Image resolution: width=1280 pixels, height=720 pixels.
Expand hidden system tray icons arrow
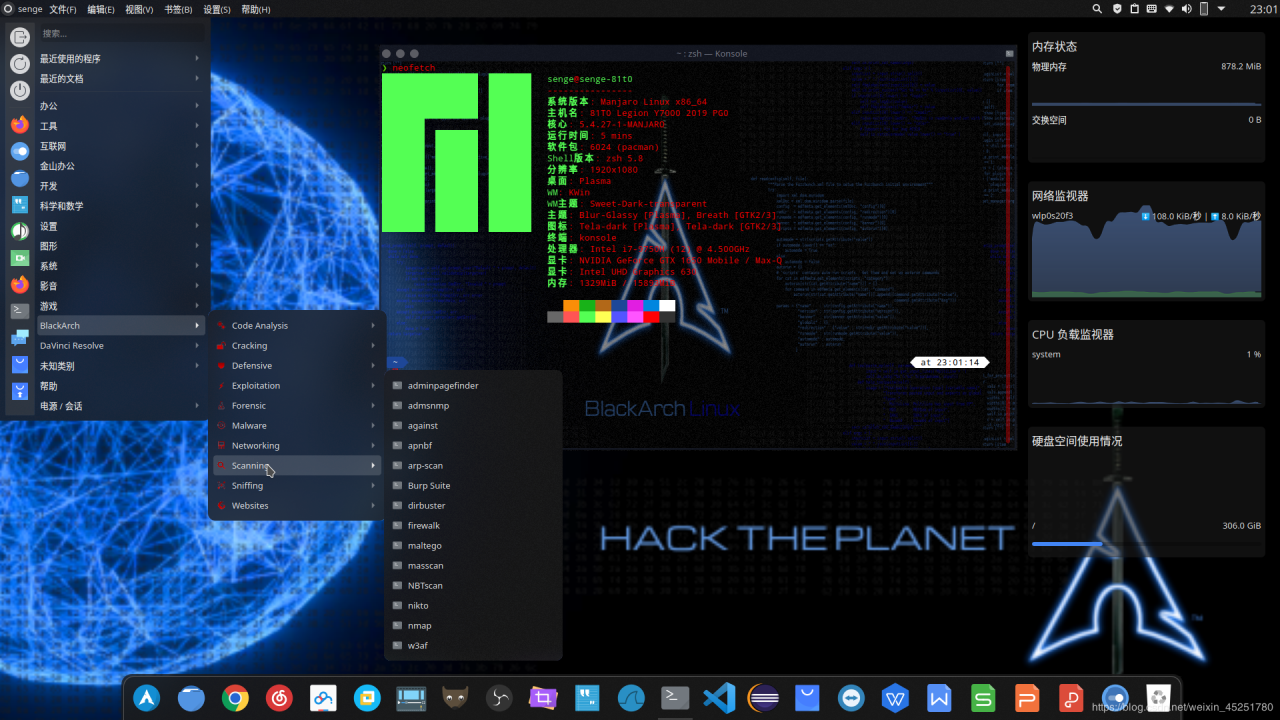1222,9
